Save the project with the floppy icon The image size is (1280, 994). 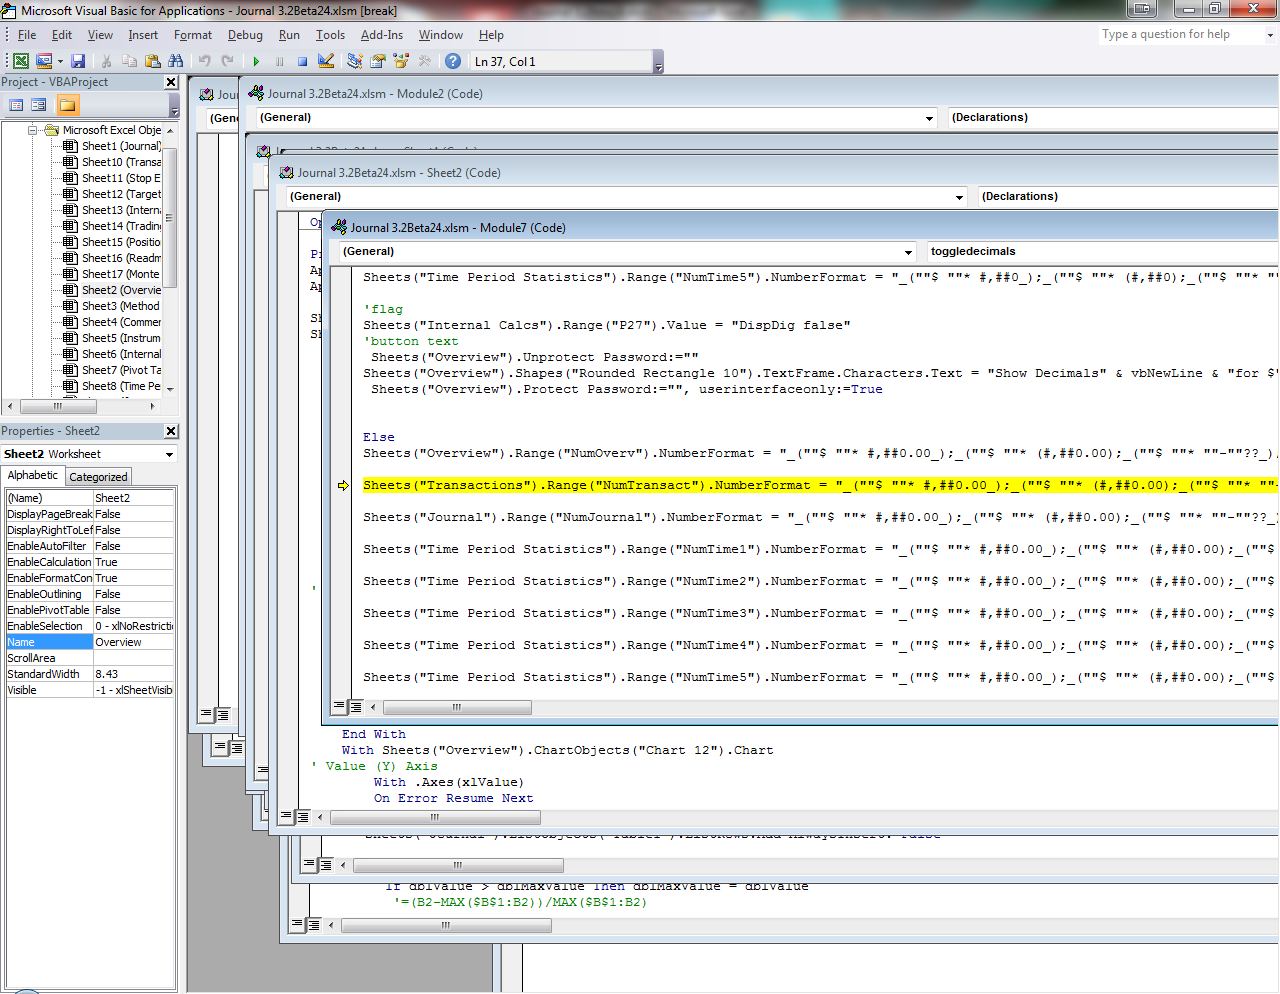pyautogui.click(x=78, y=61)
